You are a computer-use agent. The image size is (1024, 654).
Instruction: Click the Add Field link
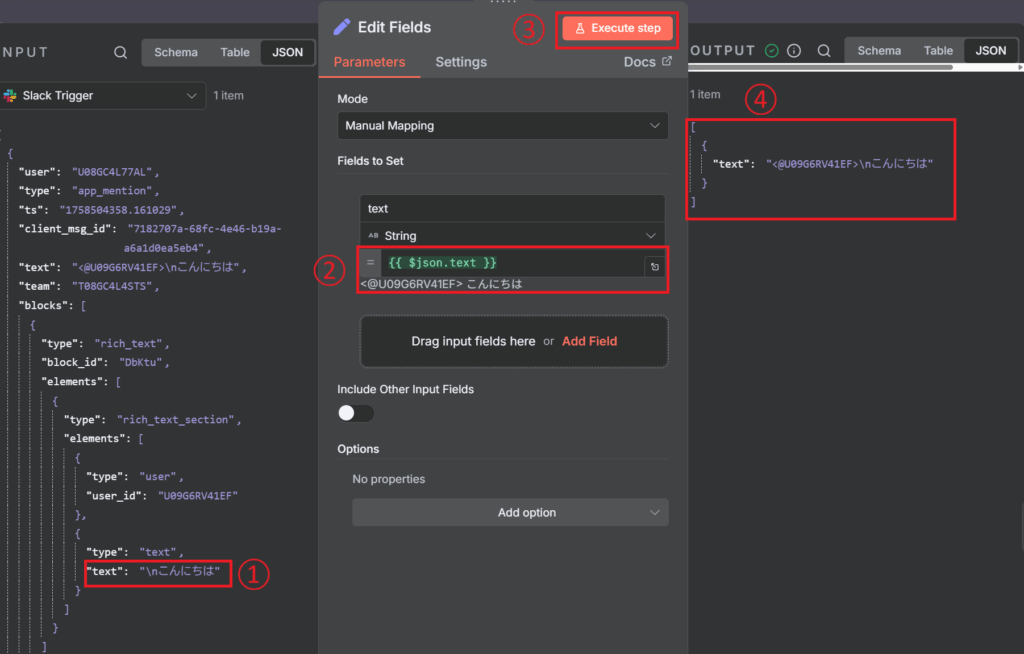(x=589, y=341)
